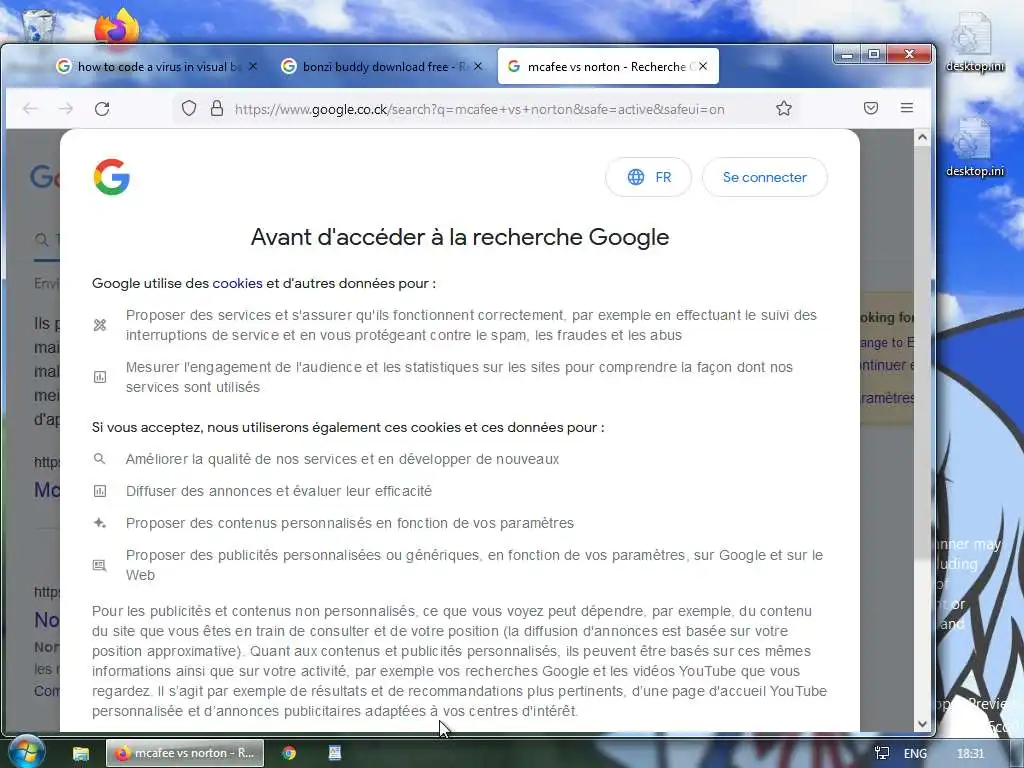
Task: Close the 'bonzi buddy download free' tab
Action: (478, 66)
